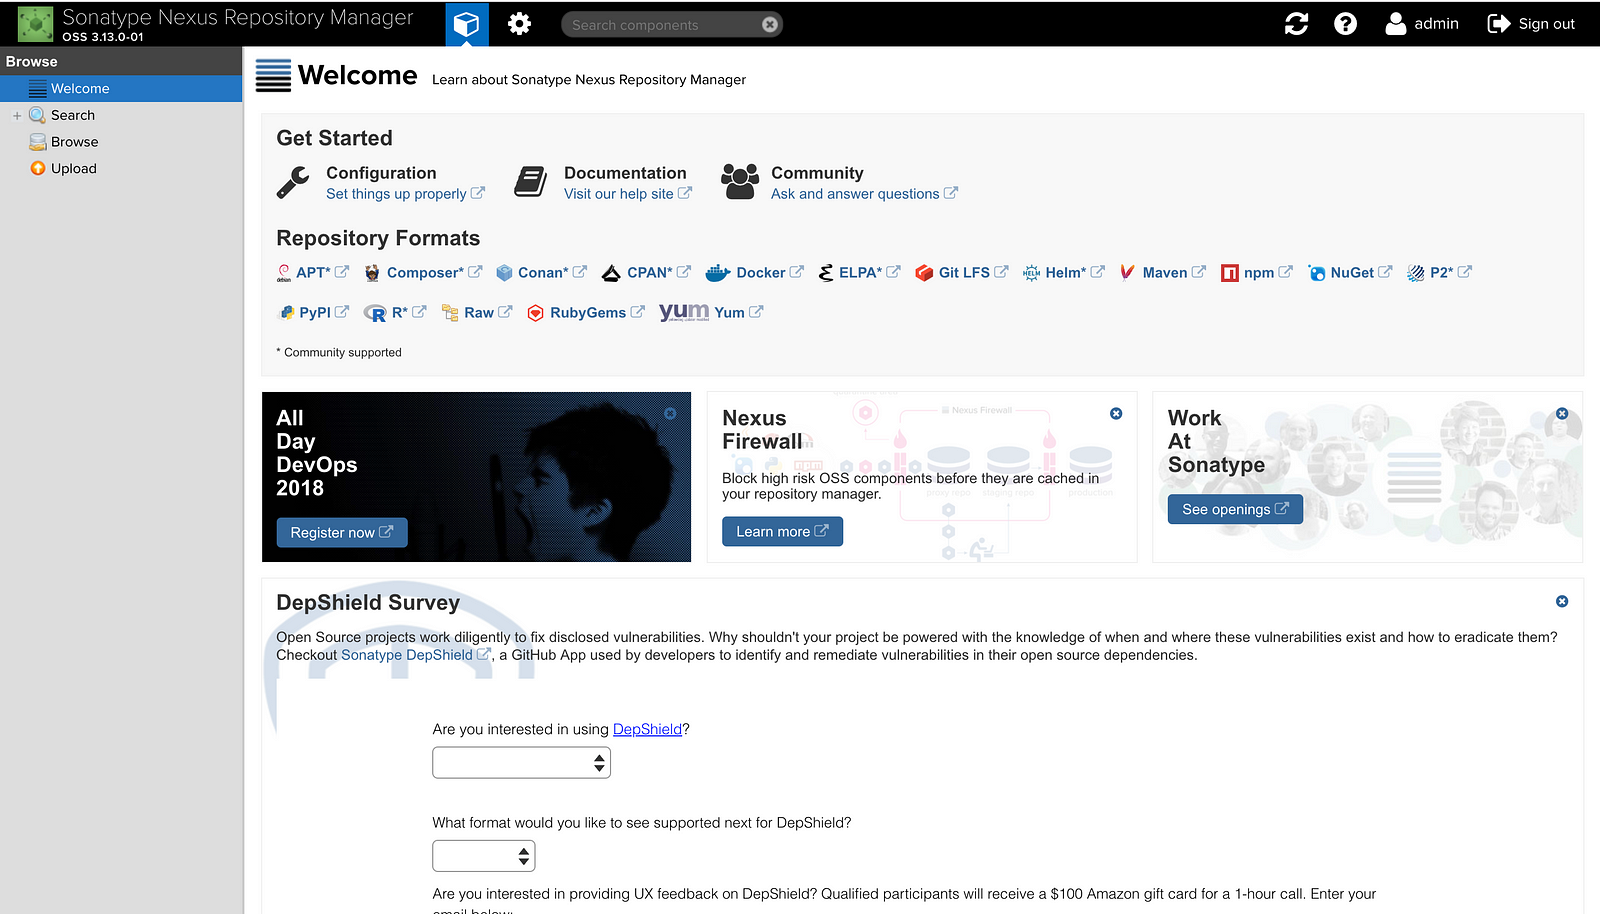Open the Administration gear icon
1600x914 pixels.
coord(519,24)
